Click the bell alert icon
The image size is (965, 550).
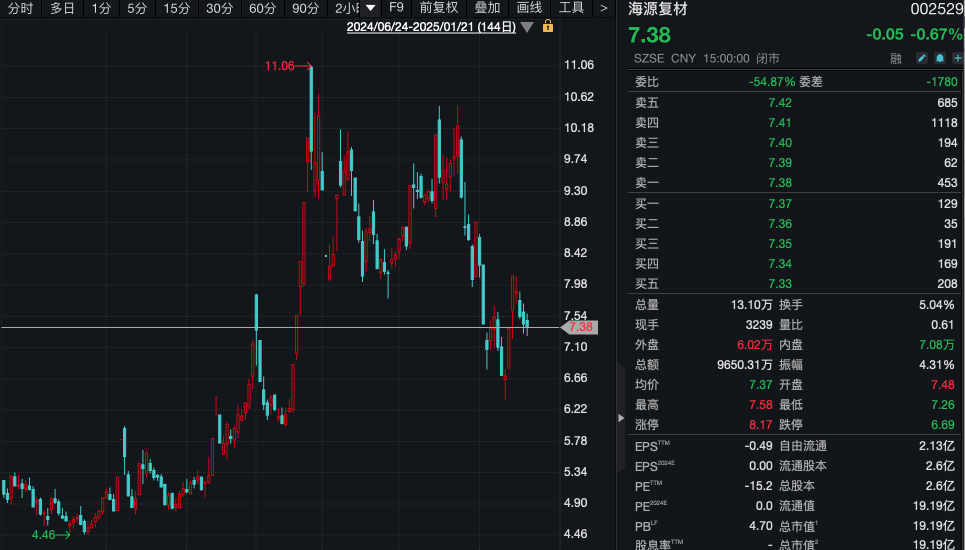939,59
